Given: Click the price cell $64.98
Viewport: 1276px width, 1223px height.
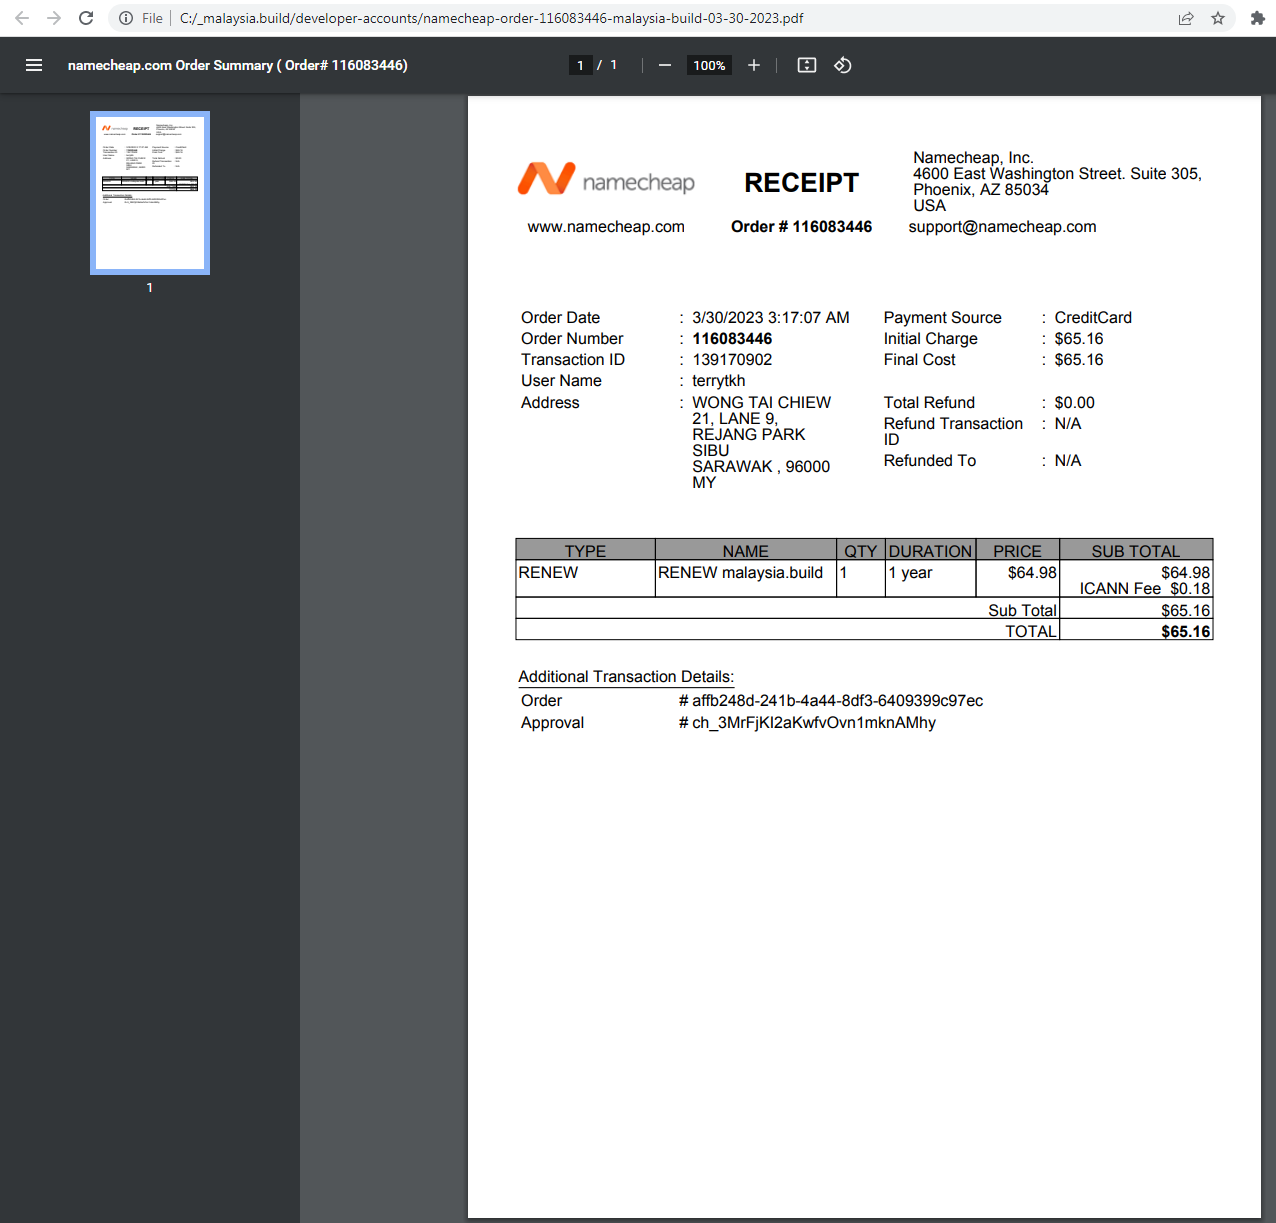Looking at the screenshot, I should 1017,578.
